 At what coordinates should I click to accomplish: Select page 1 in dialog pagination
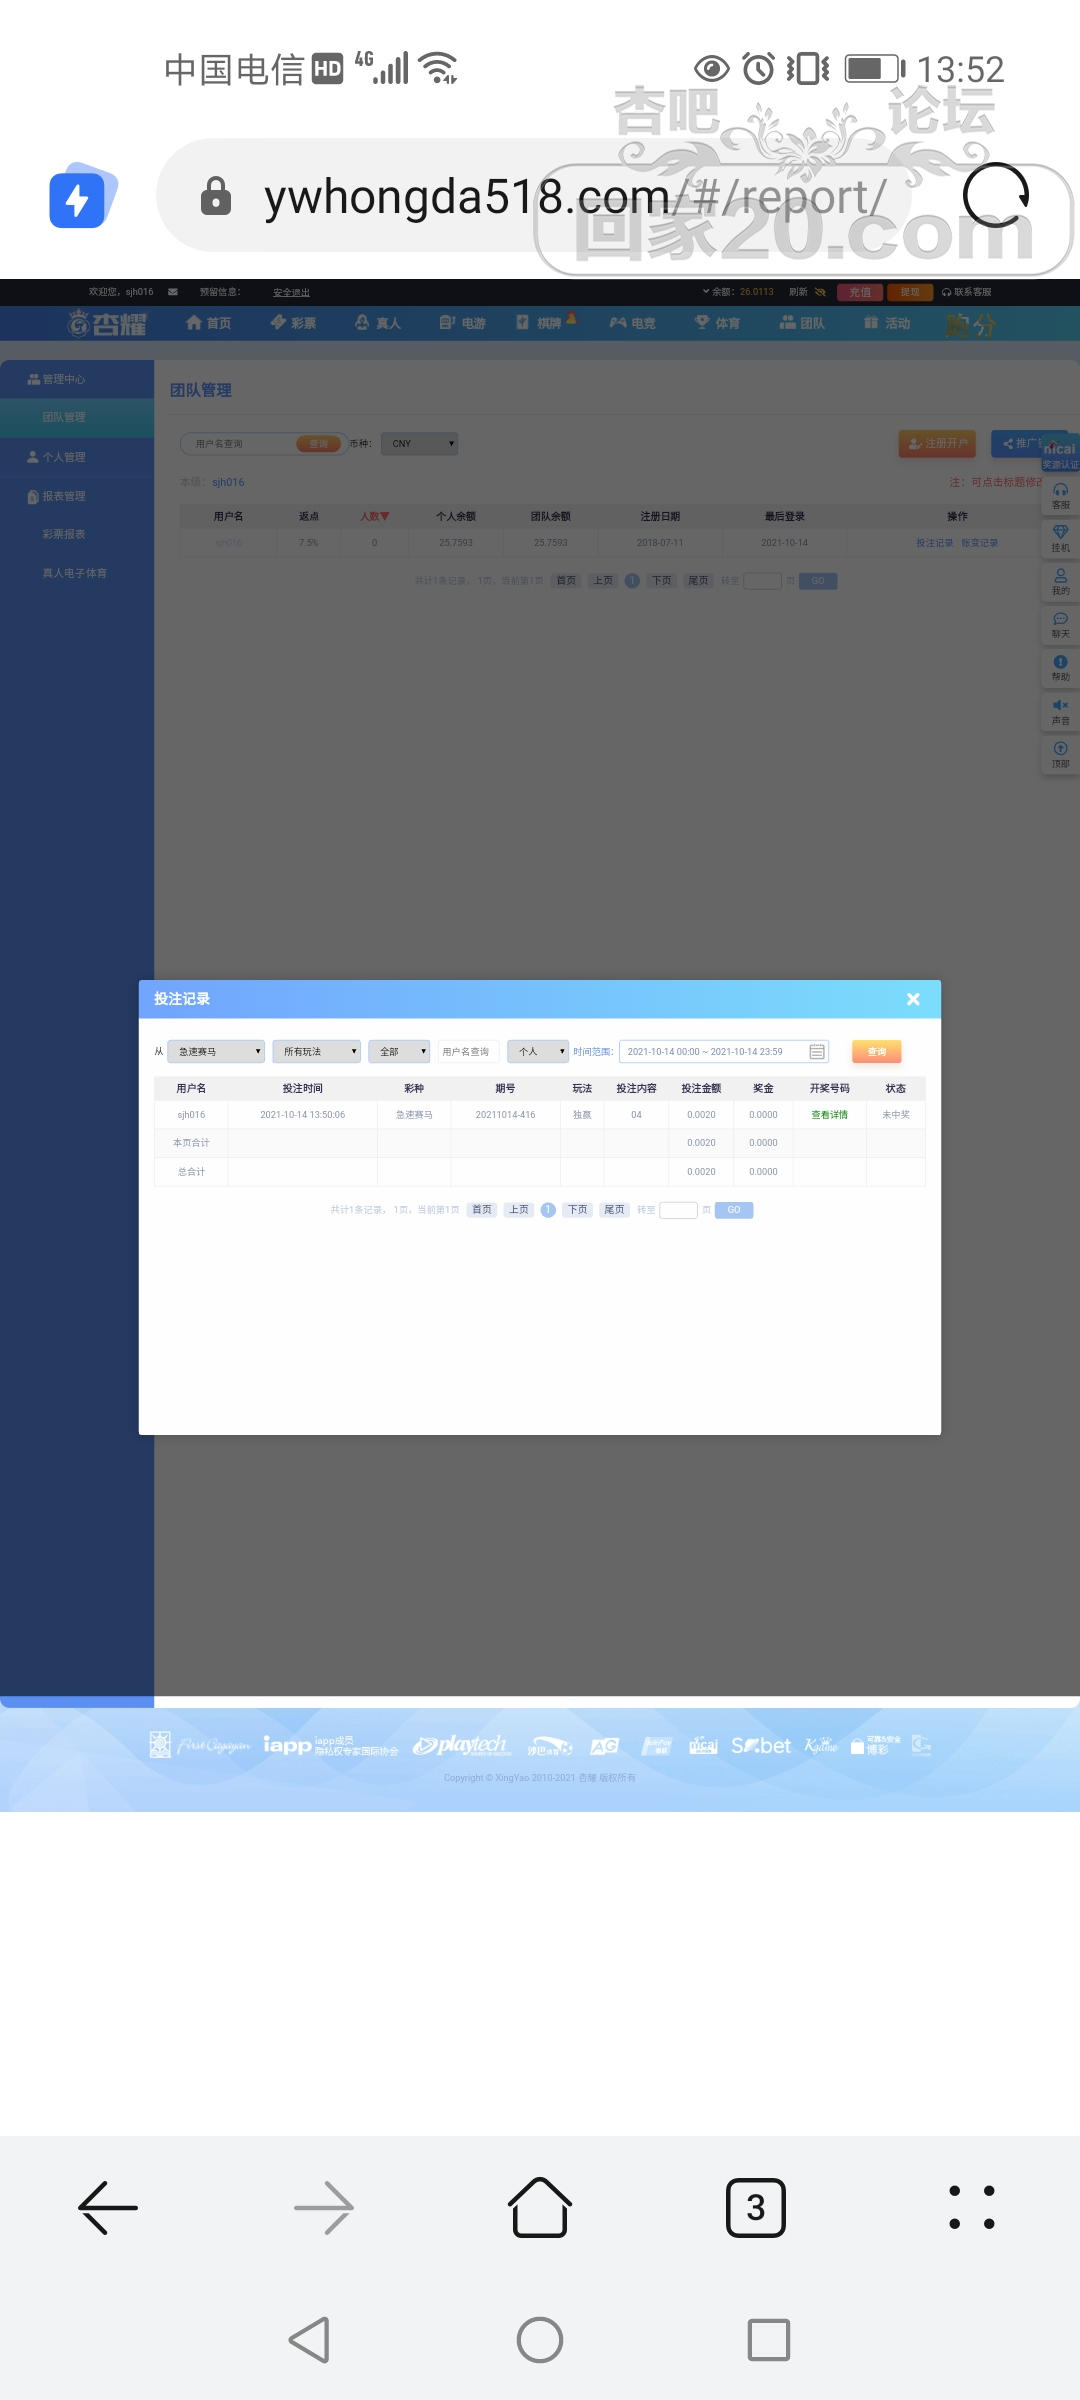(548, 1210)
